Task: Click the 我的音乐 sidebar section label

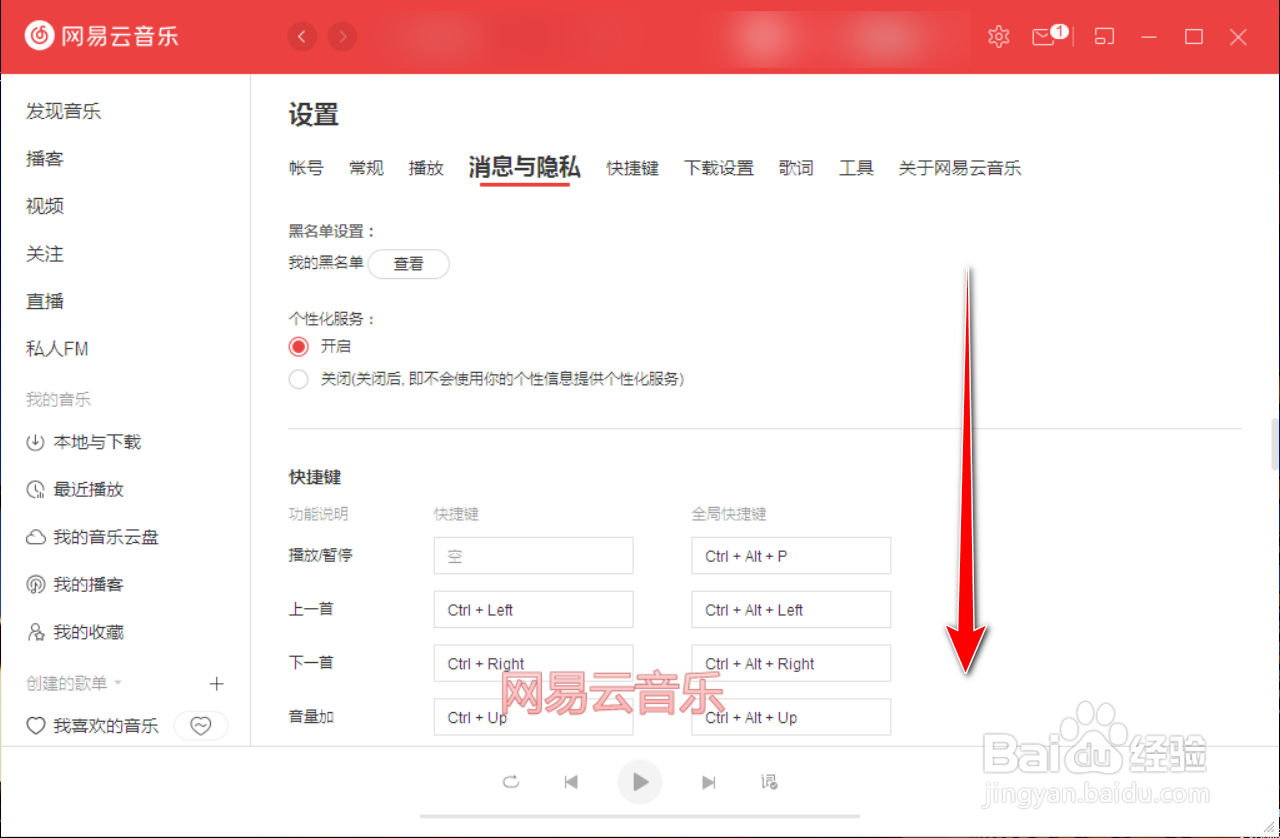Action: tap(58, 400)
